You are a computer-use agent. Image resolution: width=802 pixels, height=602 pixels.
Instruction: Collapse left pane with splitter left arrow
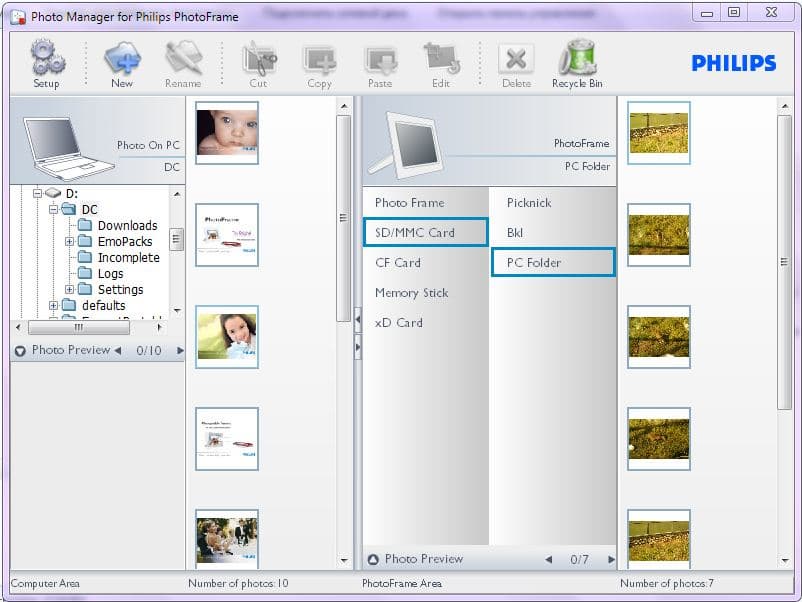point(358,320)
